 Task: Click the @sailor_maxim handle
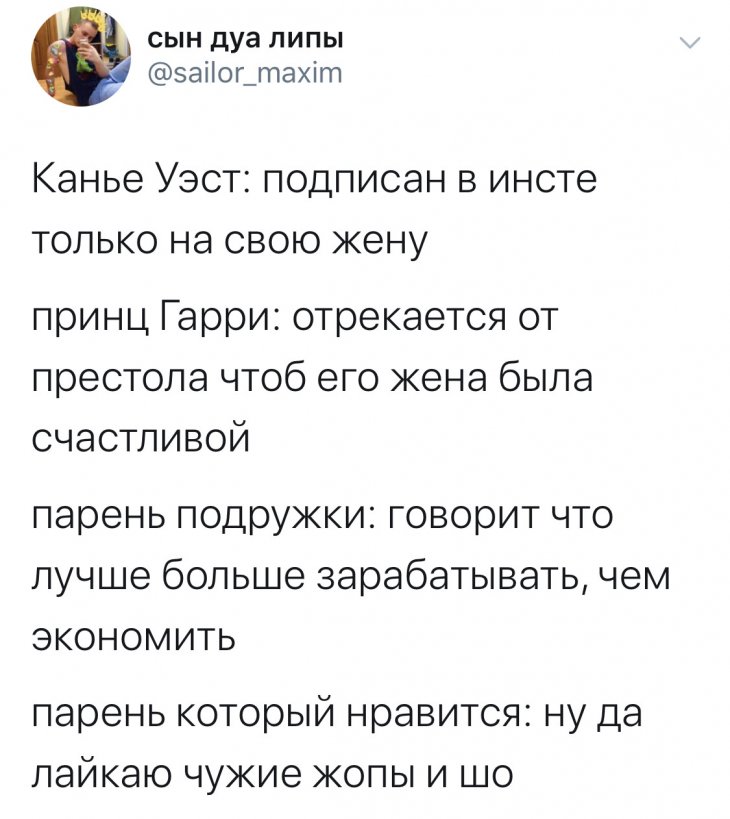pos(245,74)
